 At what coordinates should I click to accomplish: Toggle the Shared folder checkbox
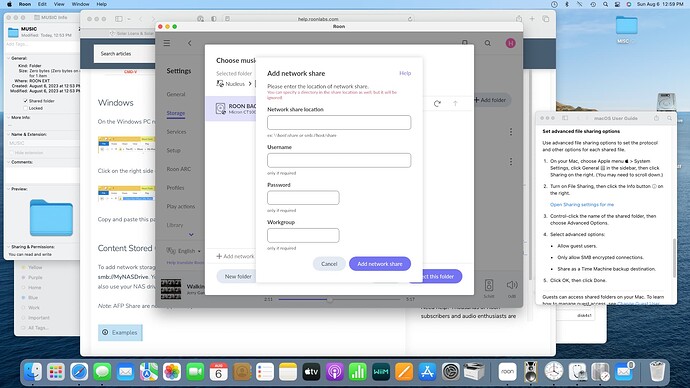click(26, 101)
